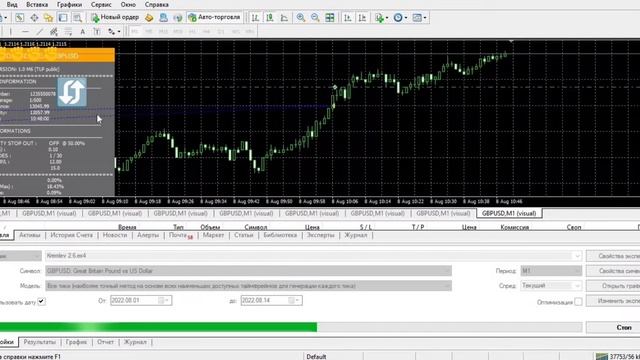Open the tester График tab
This screenshot has height=360, width=640.
click(76, 342)
